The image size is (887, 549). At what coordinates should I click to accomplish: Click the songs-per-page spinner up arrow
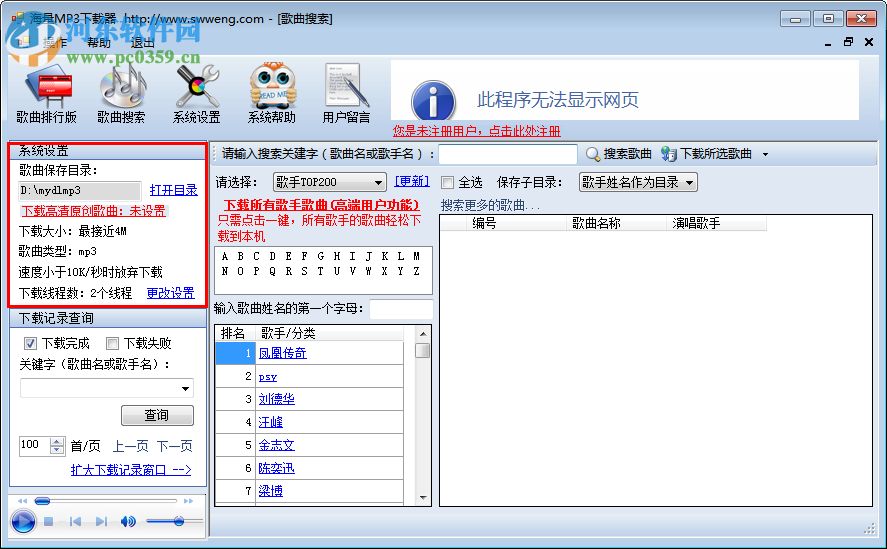(x=57, y=442)
